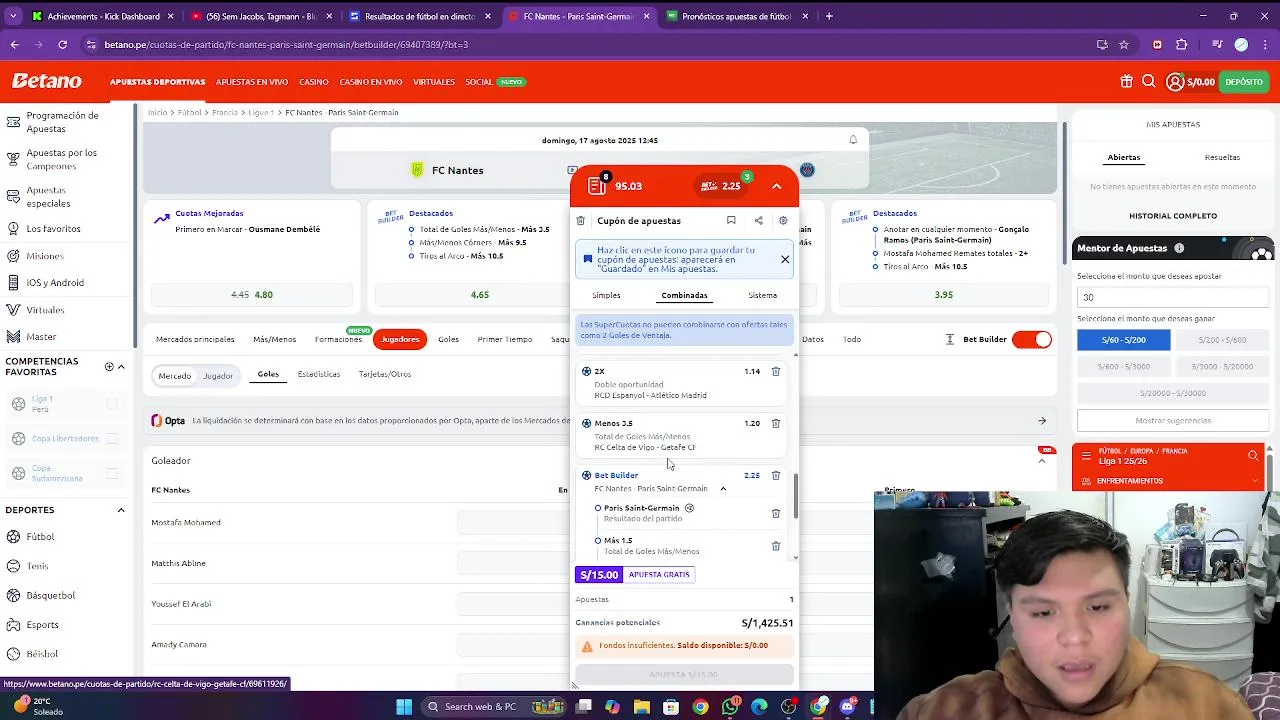
Task: Click the Apuesta Gratis label
Action: pos(659,575)
